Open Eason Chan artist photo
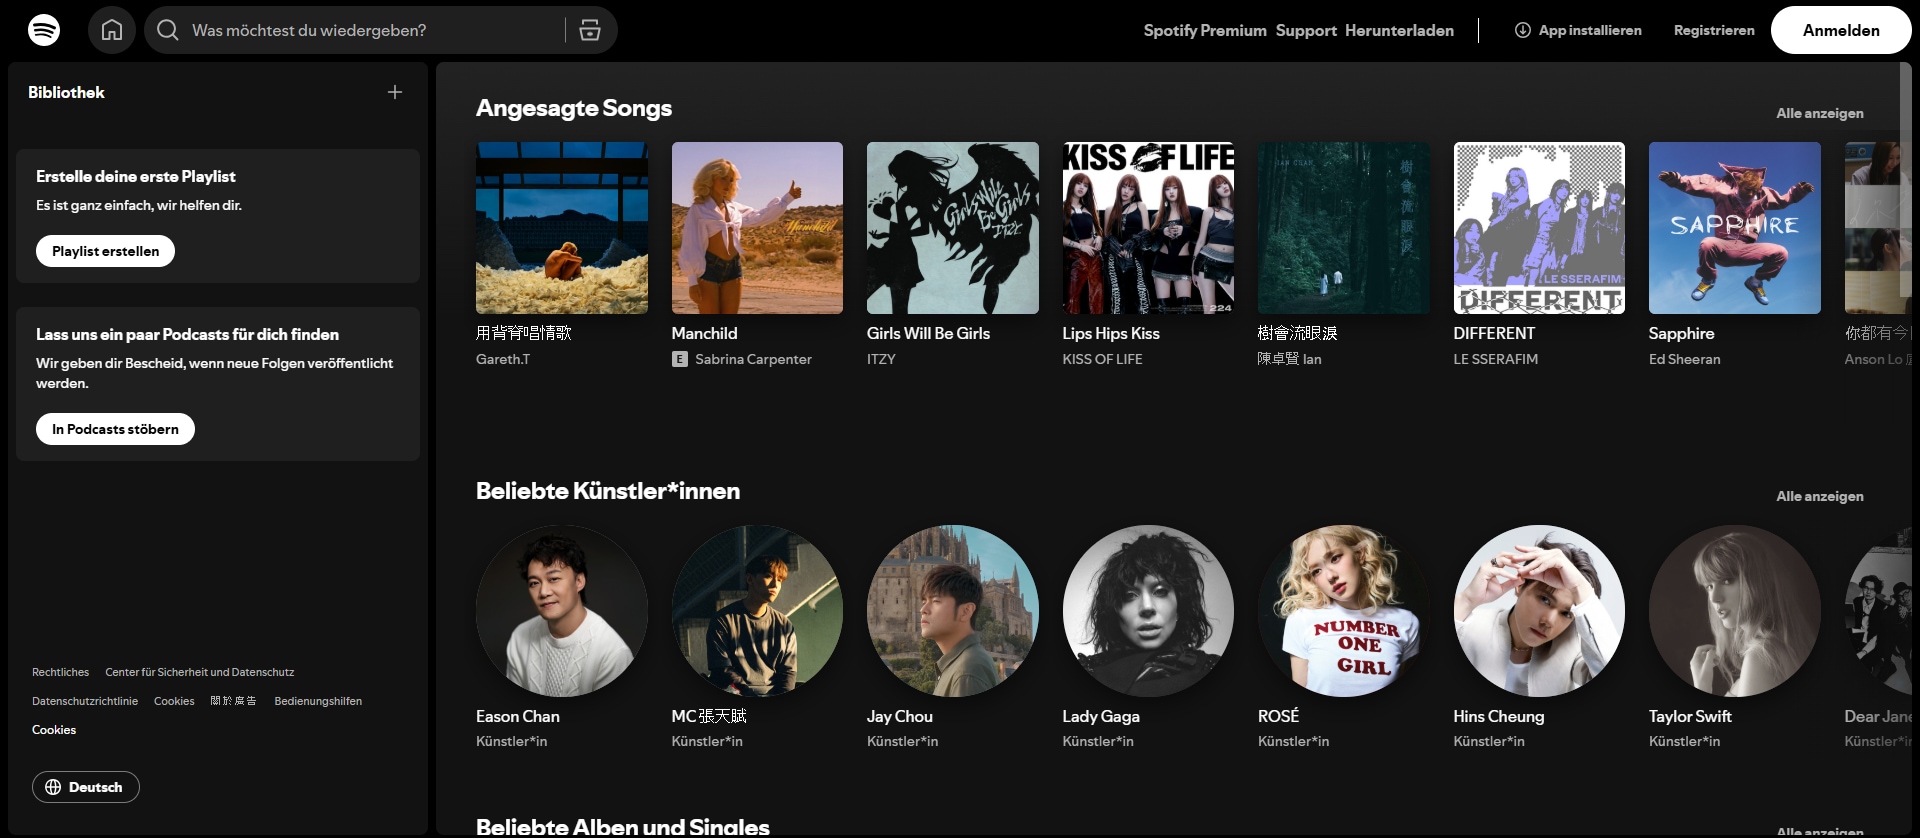 click(562, 611)
